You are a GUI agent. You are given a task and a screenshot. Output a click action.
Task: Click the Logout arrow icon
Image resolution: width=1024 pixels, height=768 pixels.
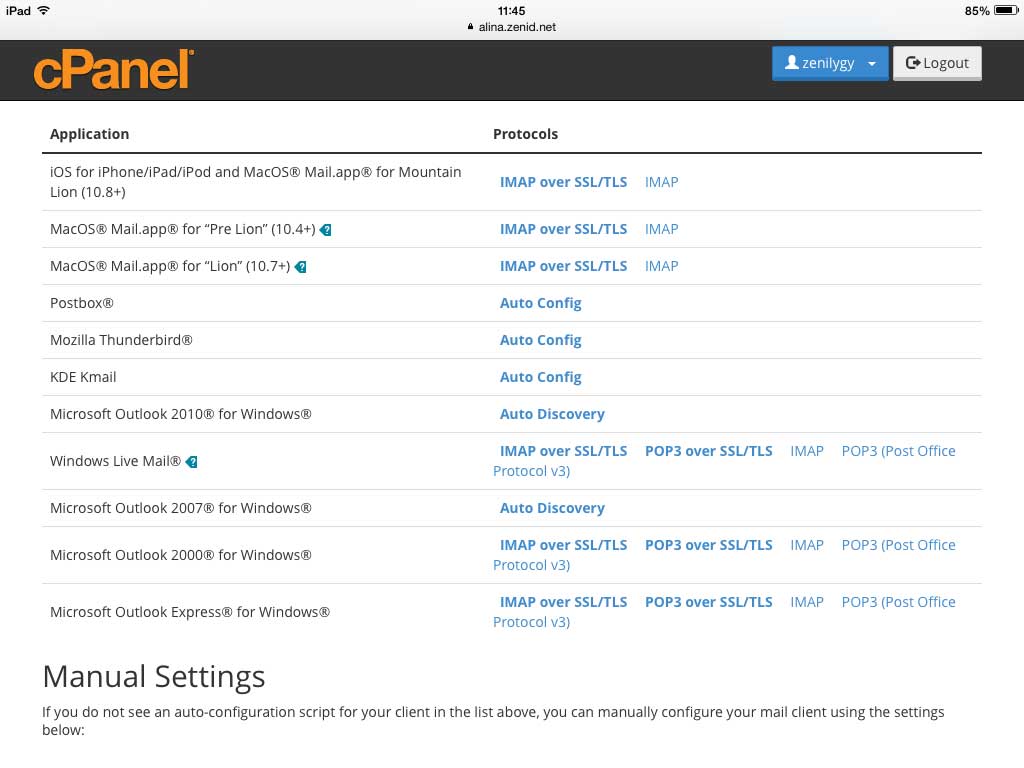912,63
